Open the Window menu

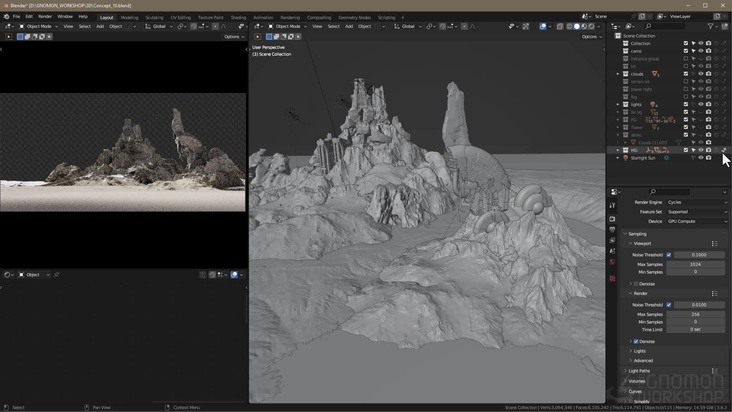[65, 16]
